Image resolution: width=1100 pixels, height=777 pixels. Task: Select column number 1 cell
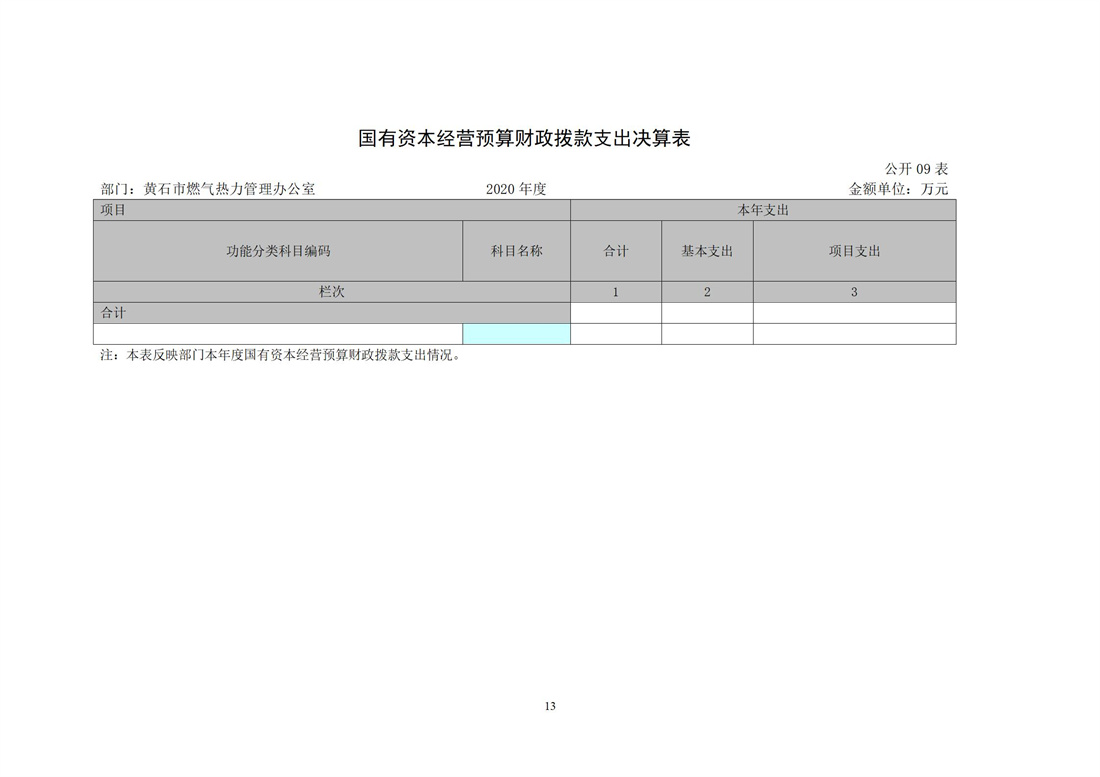(x=616, y=292)
